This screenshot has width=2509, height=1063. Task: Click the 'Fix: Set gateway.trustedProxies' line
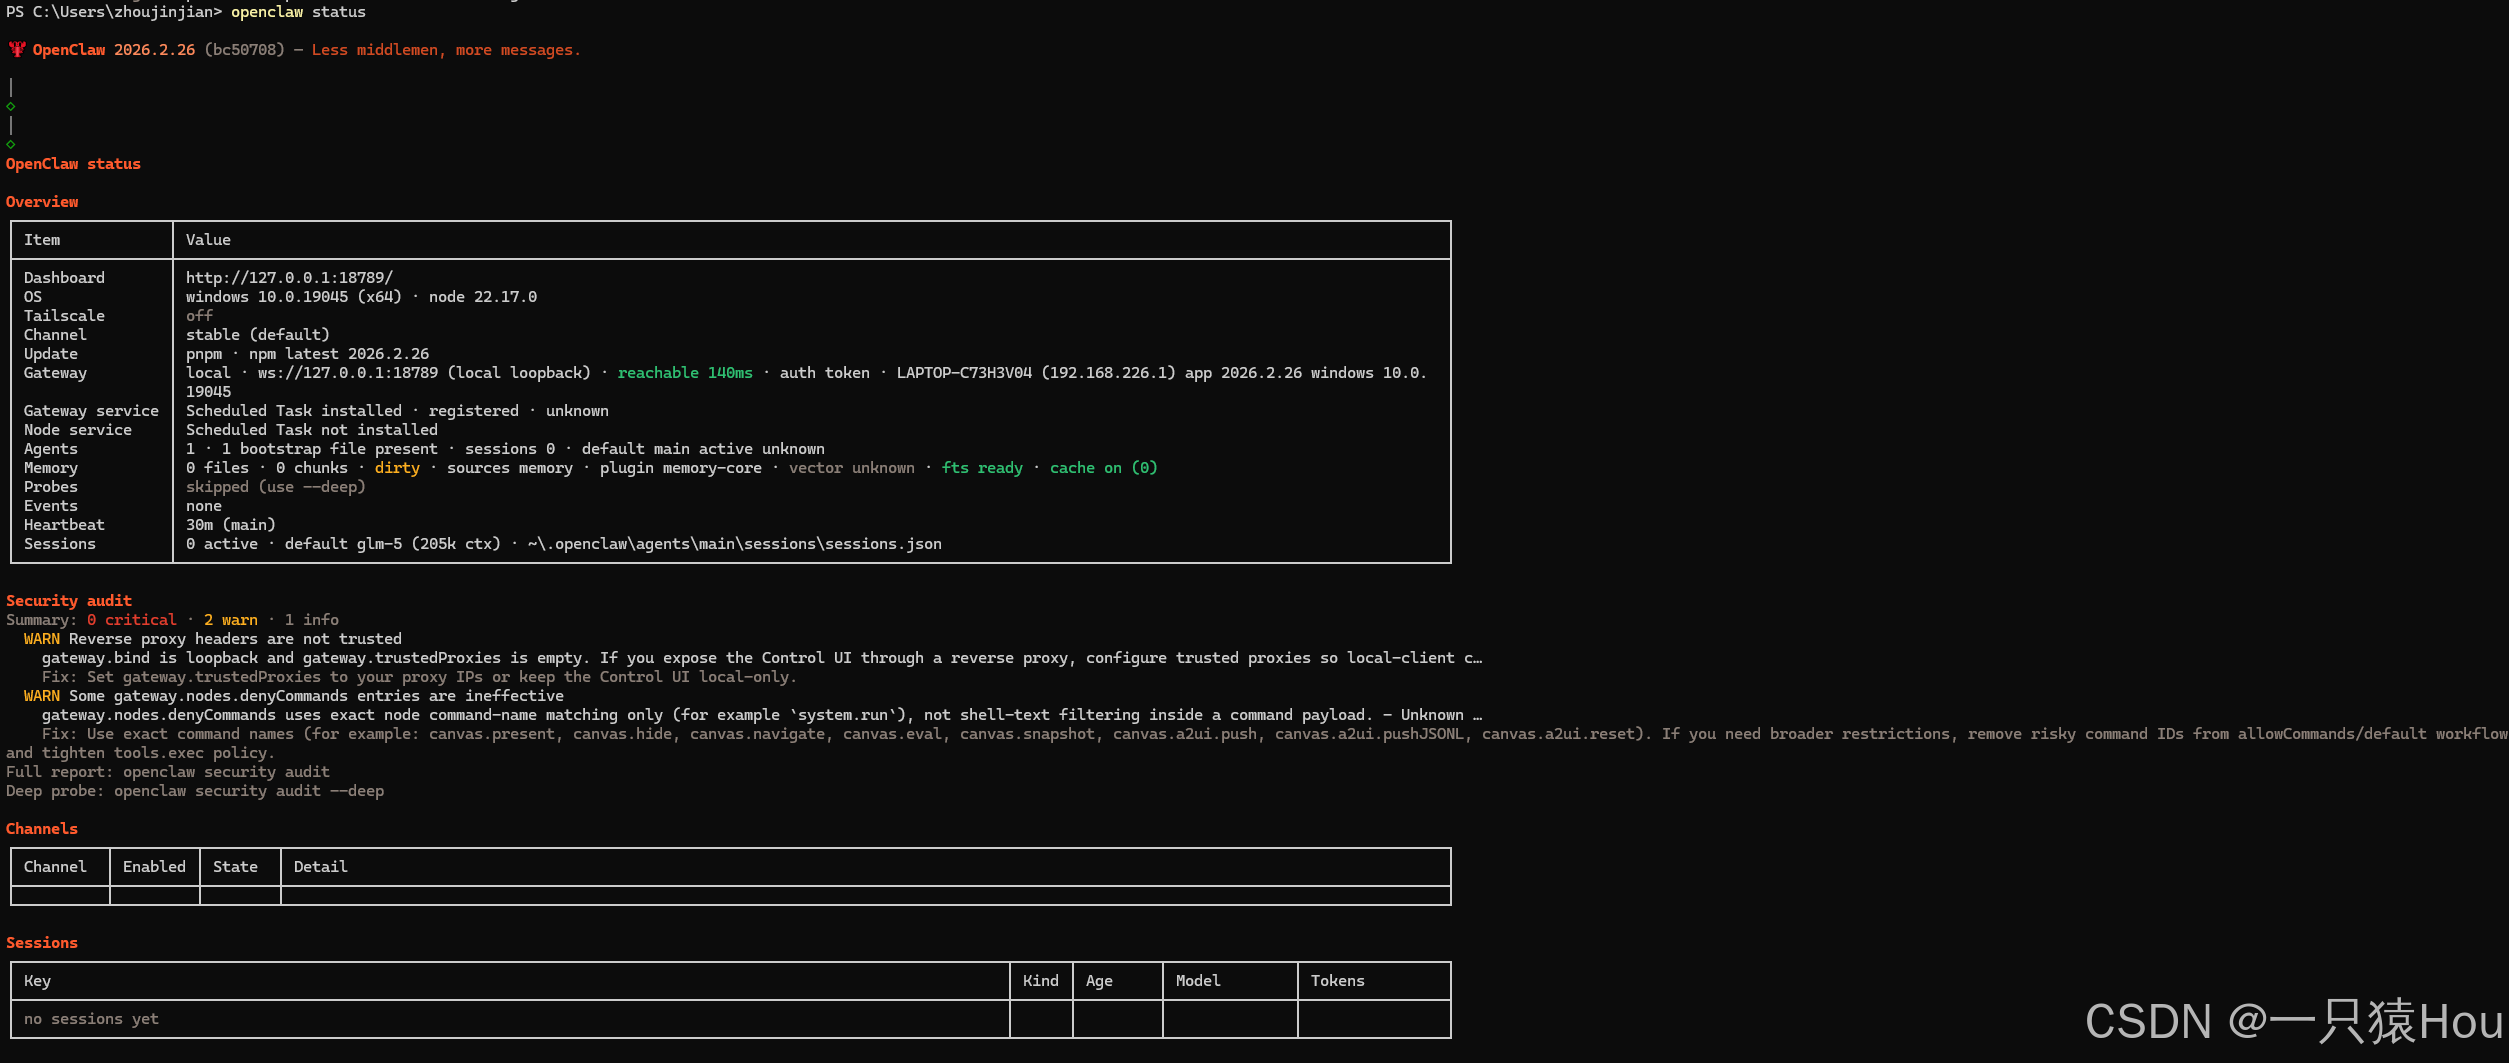click(419, 677)
